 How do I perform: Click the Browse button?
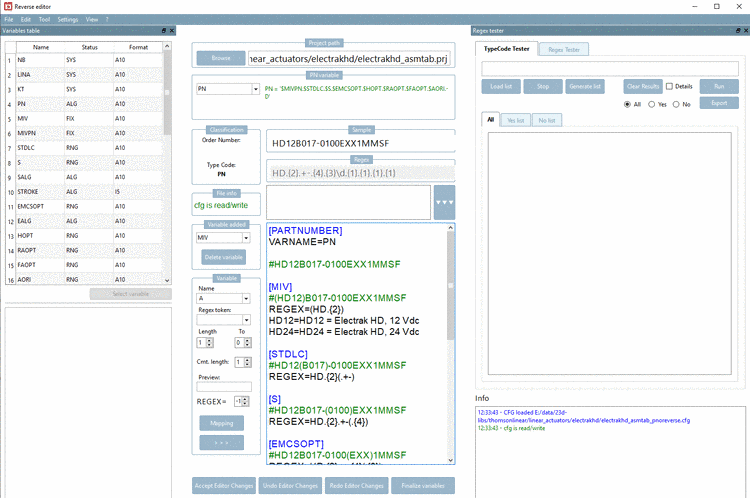click(221, 58)
